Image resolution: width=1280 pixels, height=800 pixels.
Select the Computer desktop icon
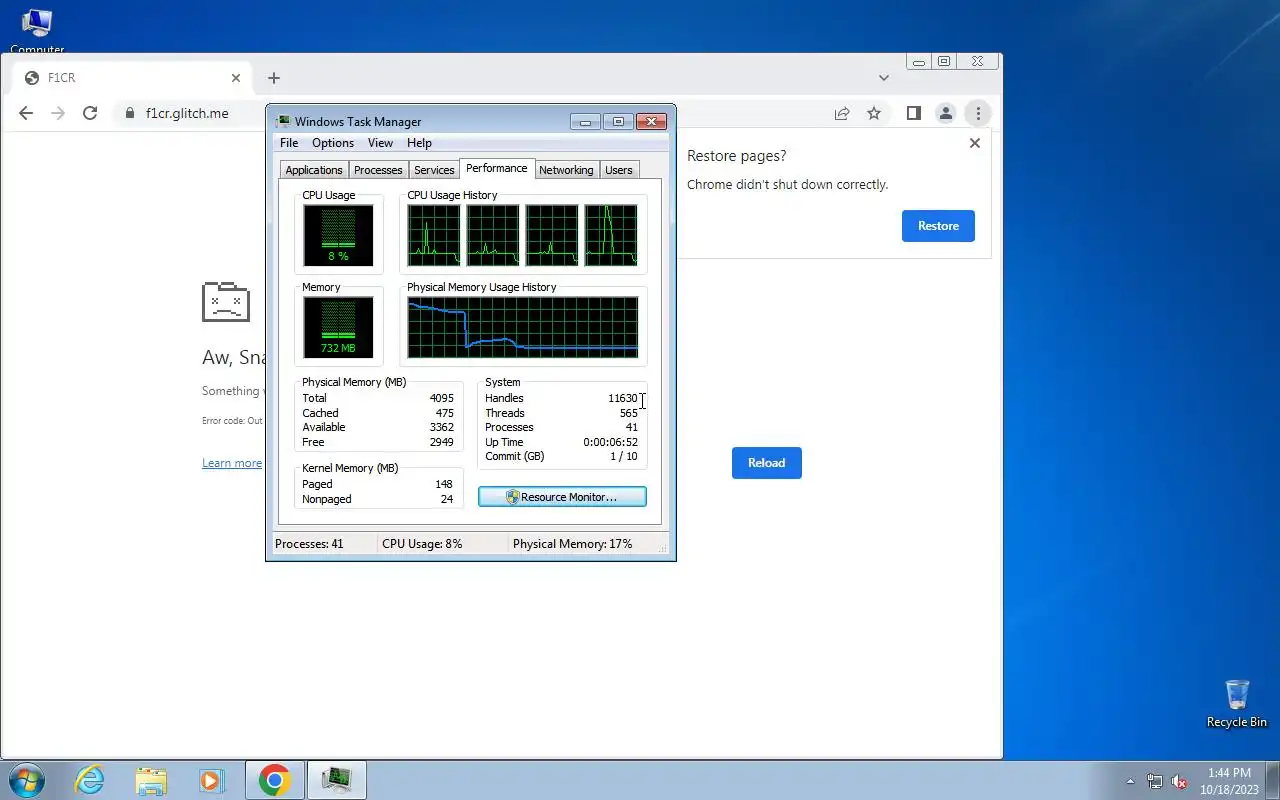[x=37, y=30]
